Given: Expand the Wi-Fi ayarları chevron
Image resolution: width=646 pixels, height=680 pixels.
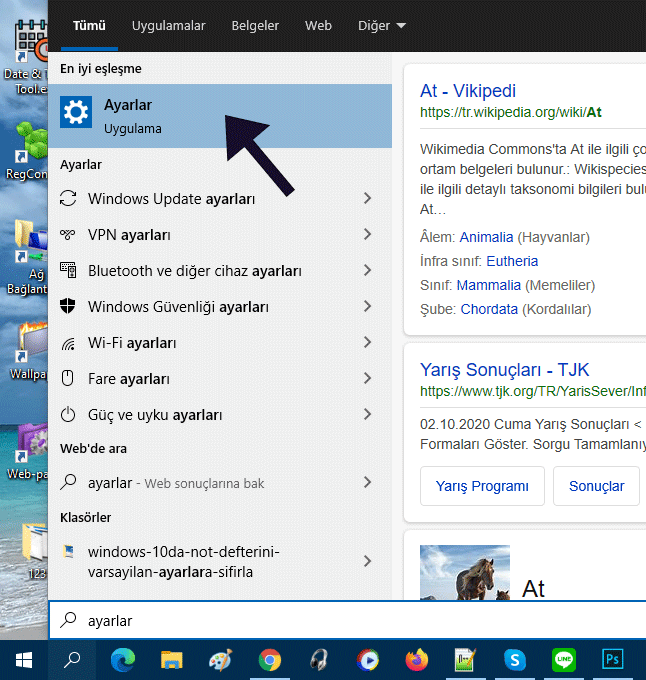Looking at the screenshot, I should [x=367, y=343].
